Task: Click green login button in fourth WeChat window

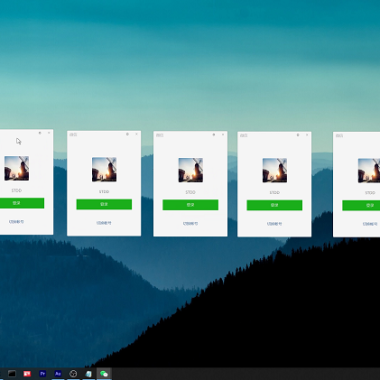Action: [274, 205]
